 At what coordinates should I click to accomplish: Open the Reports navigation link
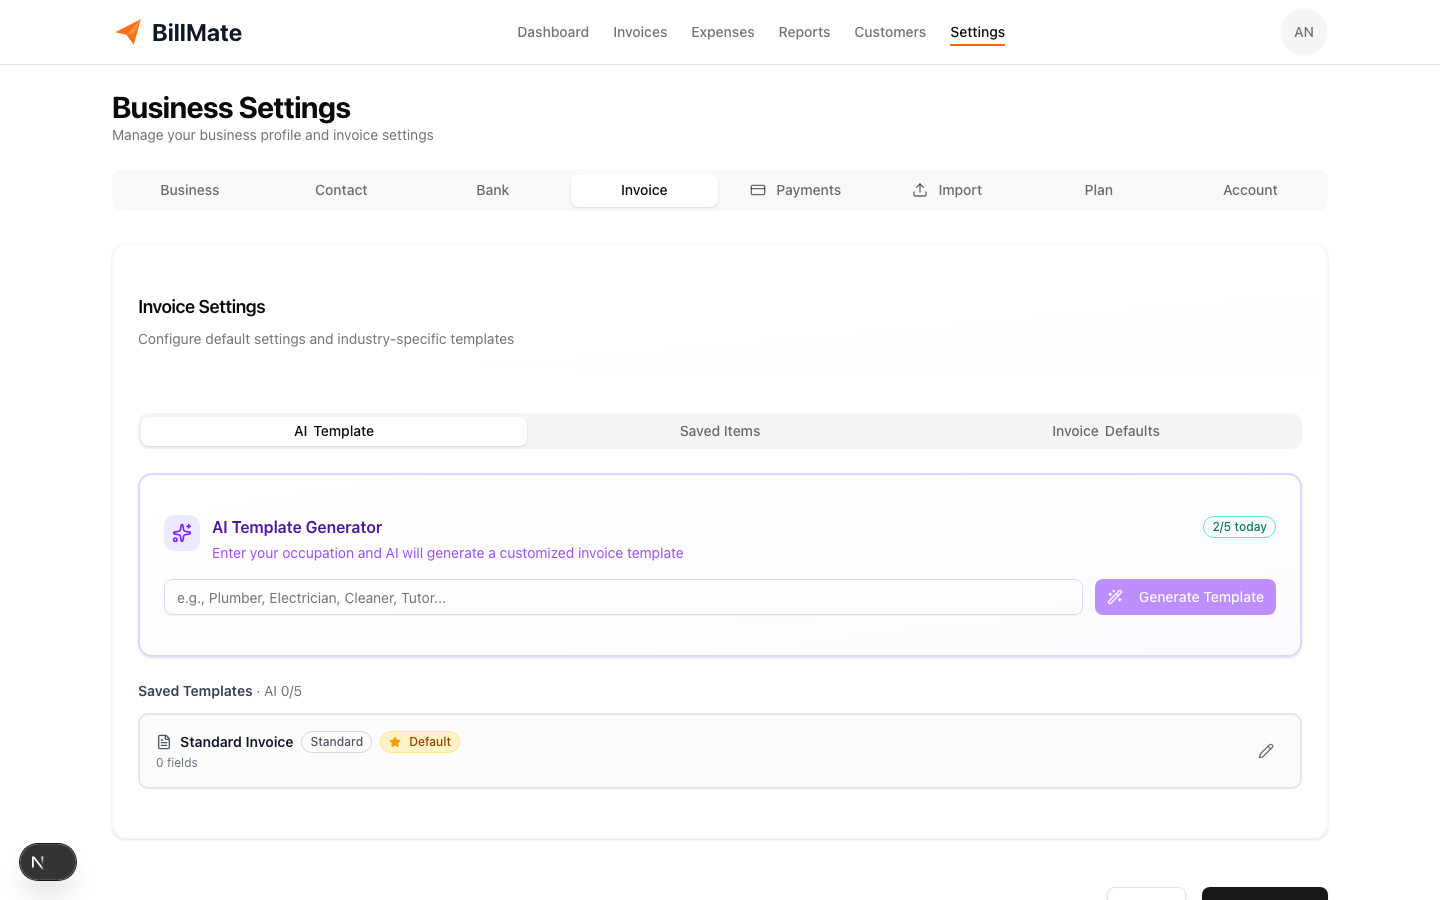[x=804, y=31]
